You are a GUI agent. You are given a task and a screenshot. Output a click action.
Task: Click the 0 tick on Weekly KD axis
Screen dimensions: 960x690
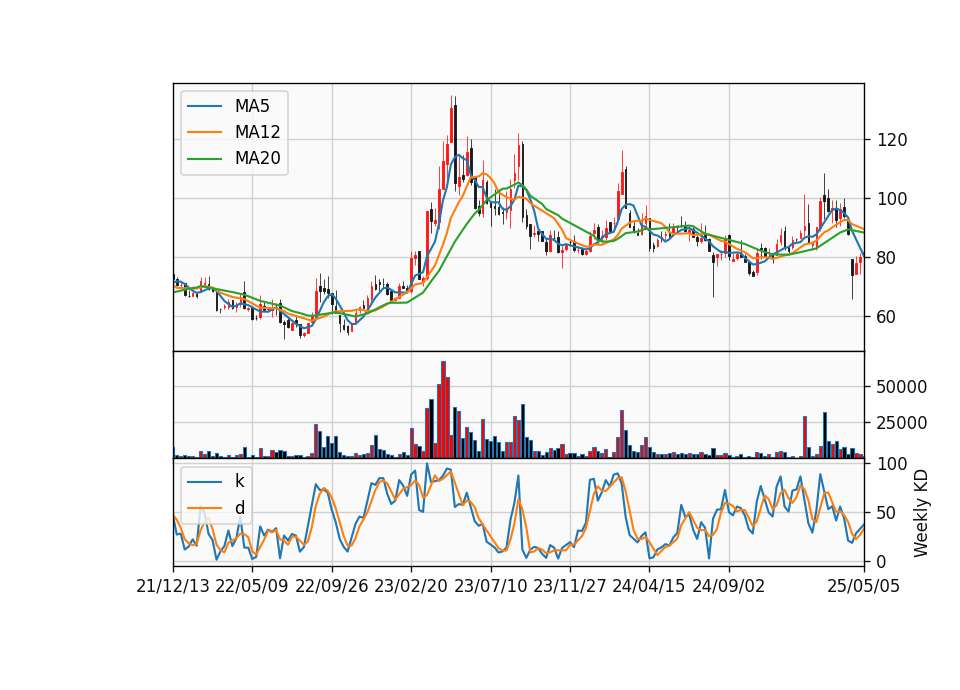click(882, 561)
